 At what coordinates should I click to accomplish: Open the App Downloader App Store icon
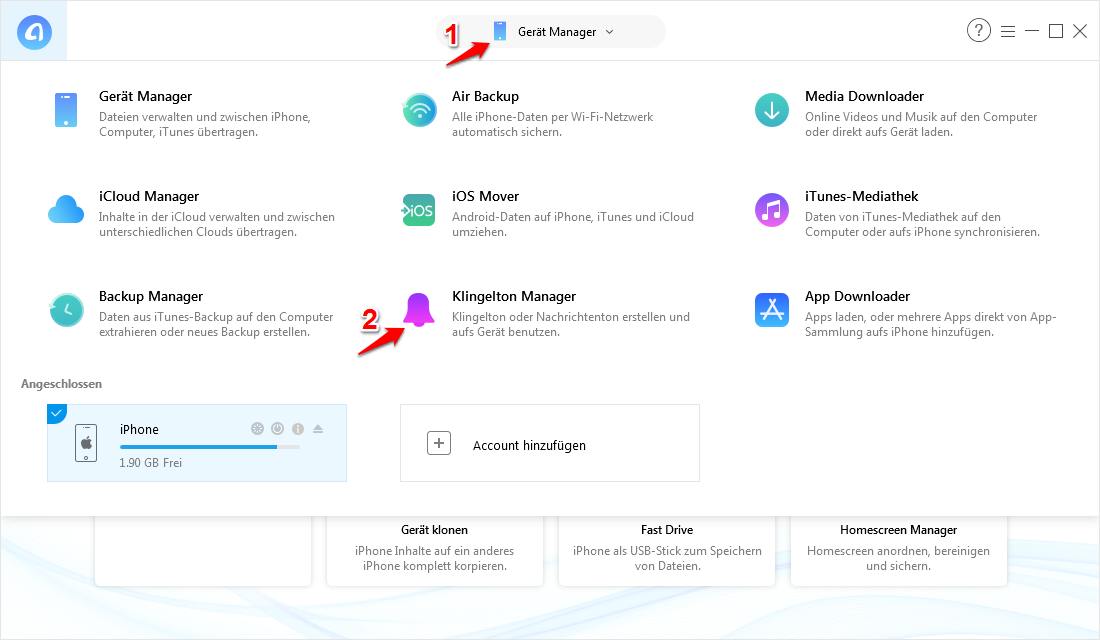tap(772, 309)
